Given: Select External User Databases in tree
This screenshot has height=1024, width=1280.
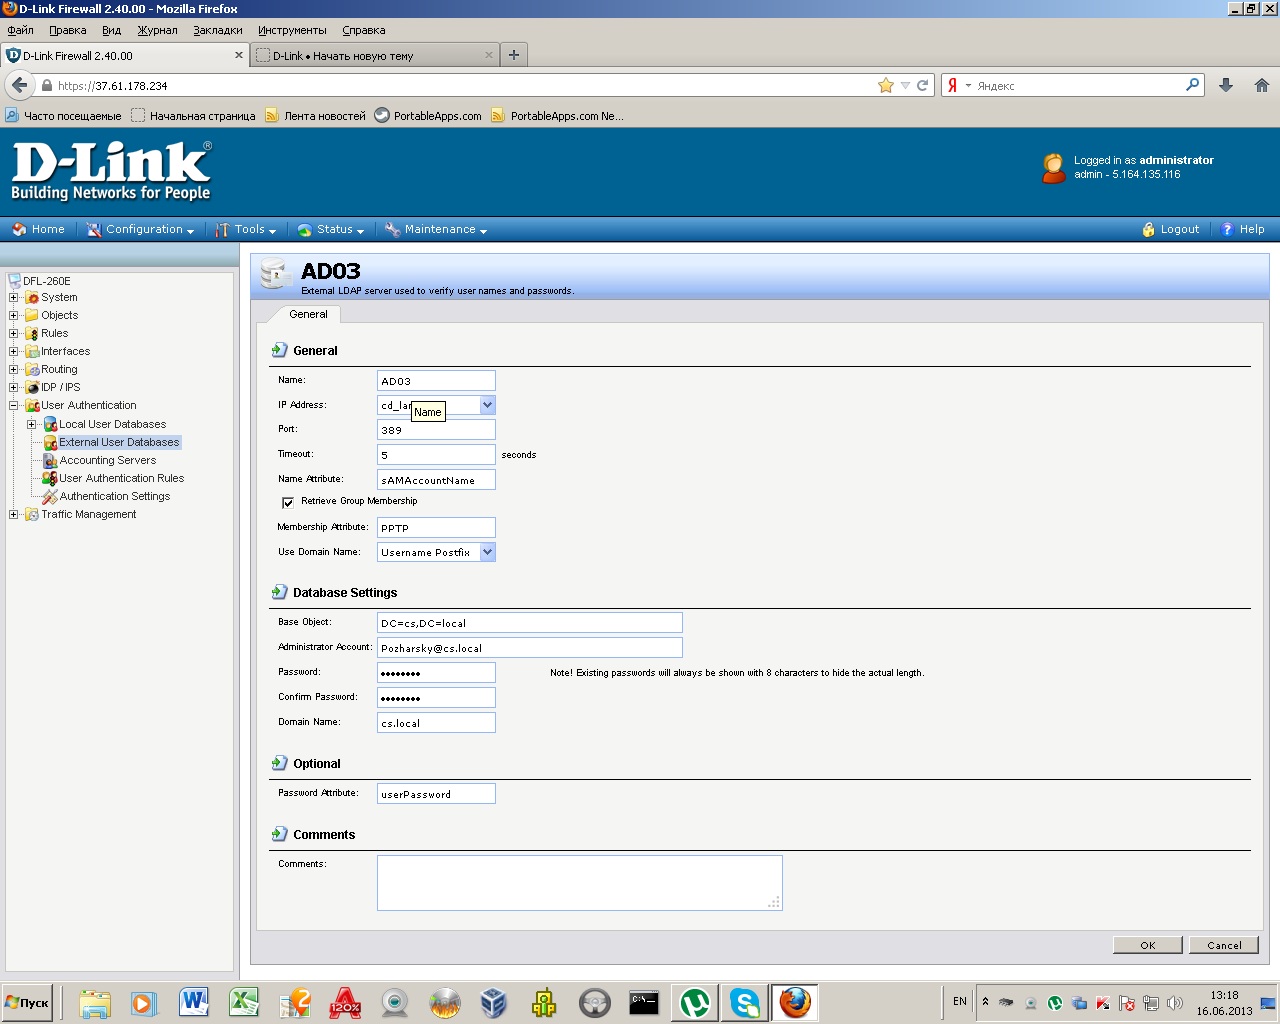Looking at the screenshot, I should pos(119,442).
